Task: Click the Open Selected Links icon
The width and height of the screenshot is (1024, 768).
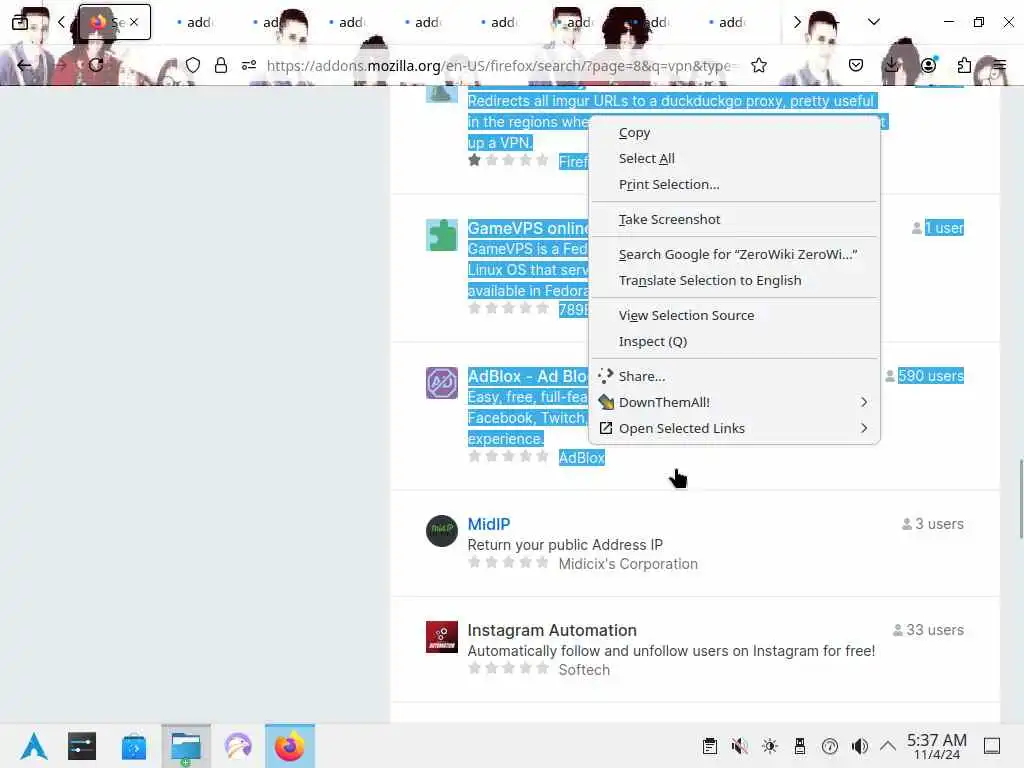Action: tap(606, 428)
